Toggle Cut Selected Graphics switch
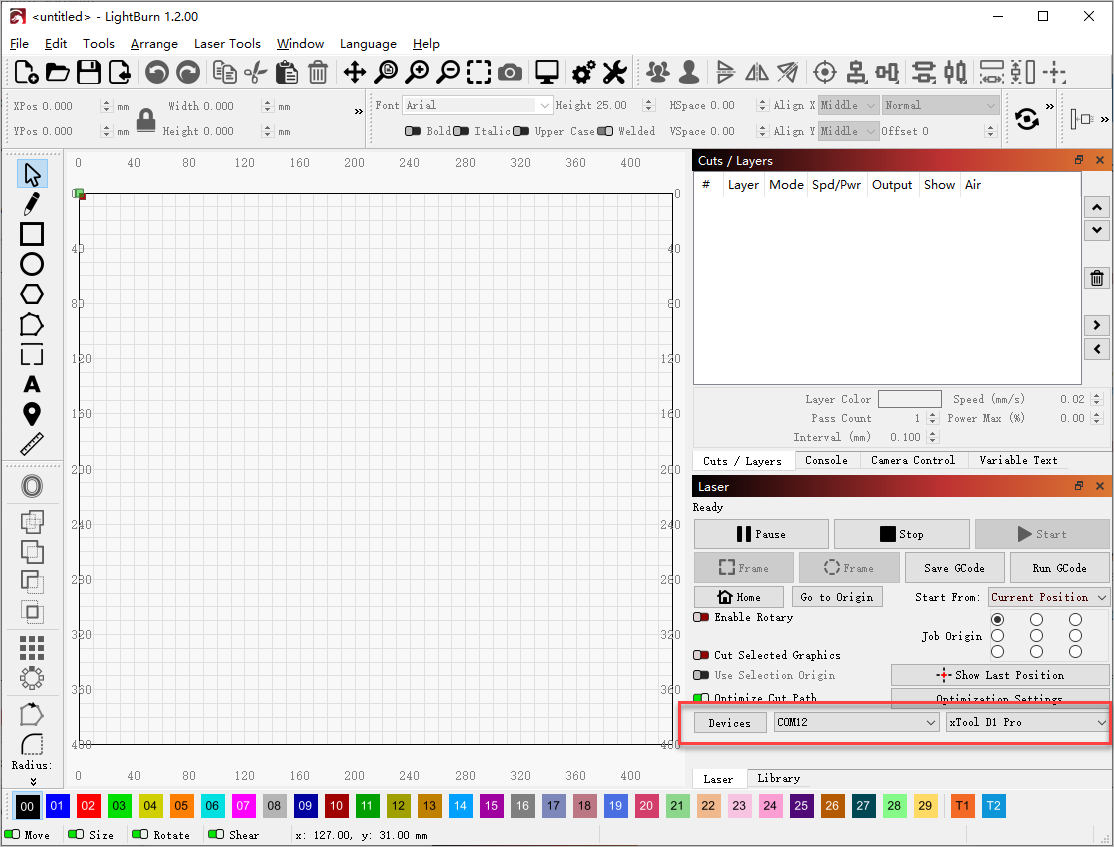 point(701,655)
